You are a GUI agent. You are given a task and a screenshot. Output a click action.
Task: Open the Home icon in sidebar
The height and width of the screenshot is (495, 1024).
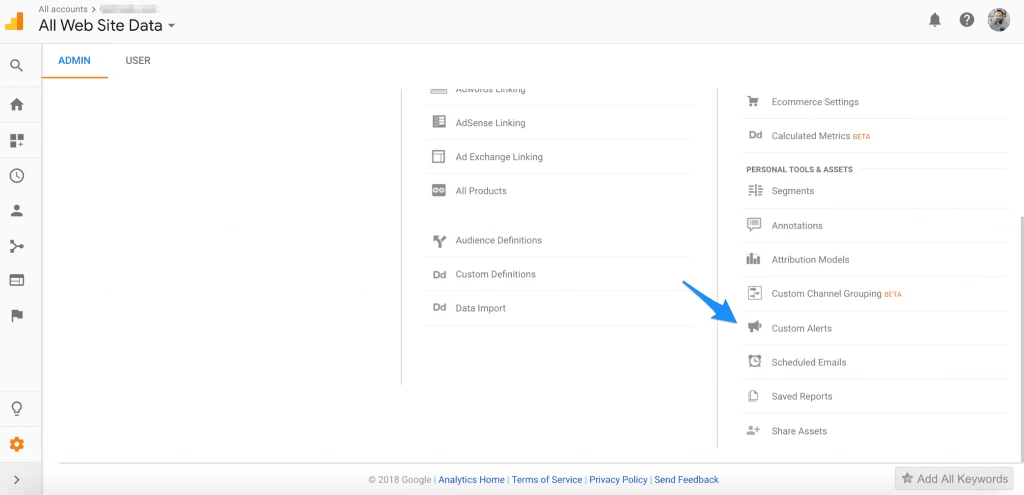(16, 104)
